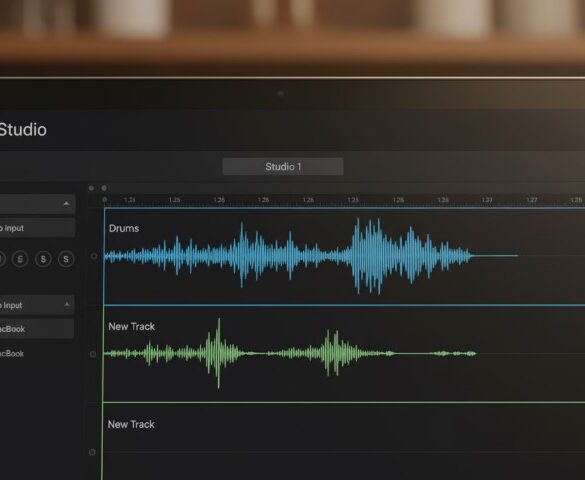Open the Input dropdown with the up arrow
585x480 pixels.
(37, 305)
